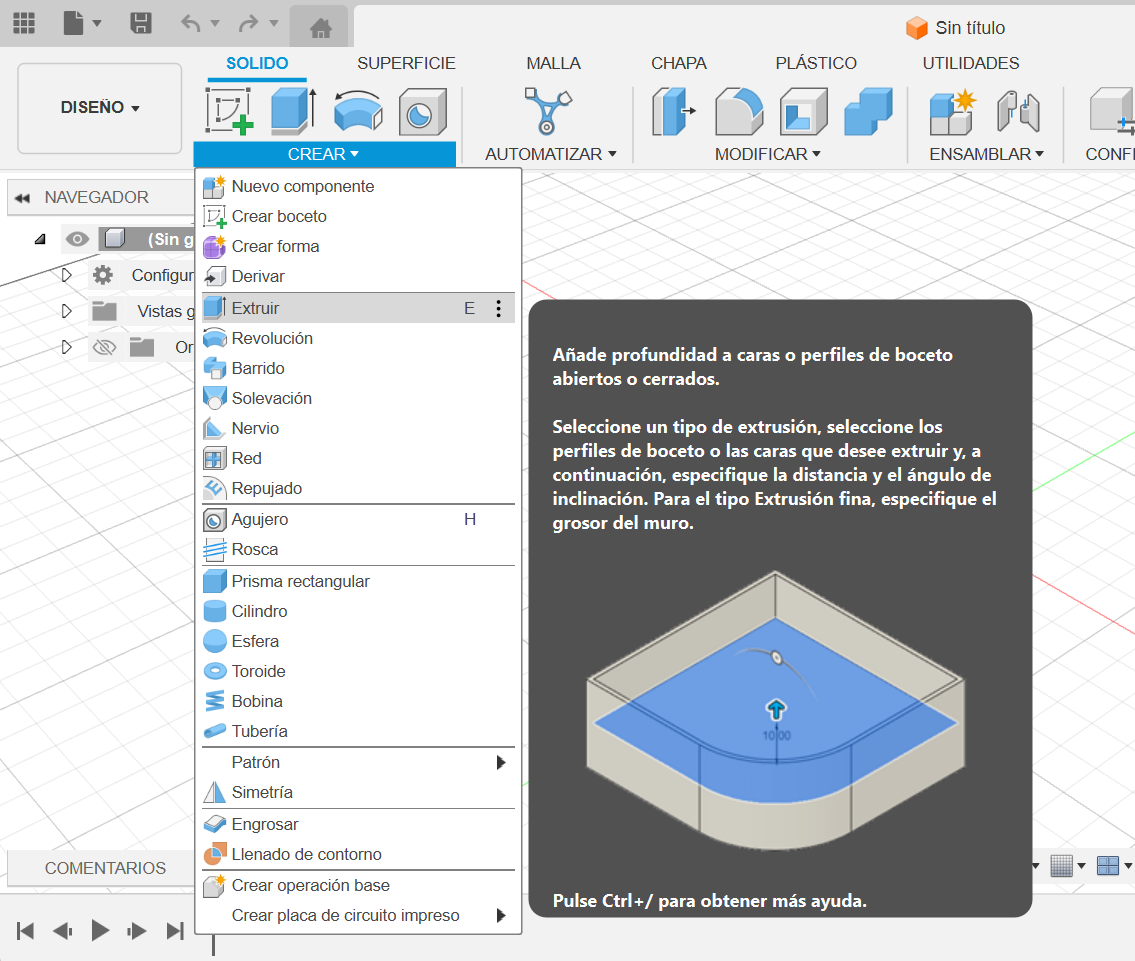Open the DISEÑO workspace dropdown
1135x961 pixels.
pyautogui.click(x=100, y=108)
